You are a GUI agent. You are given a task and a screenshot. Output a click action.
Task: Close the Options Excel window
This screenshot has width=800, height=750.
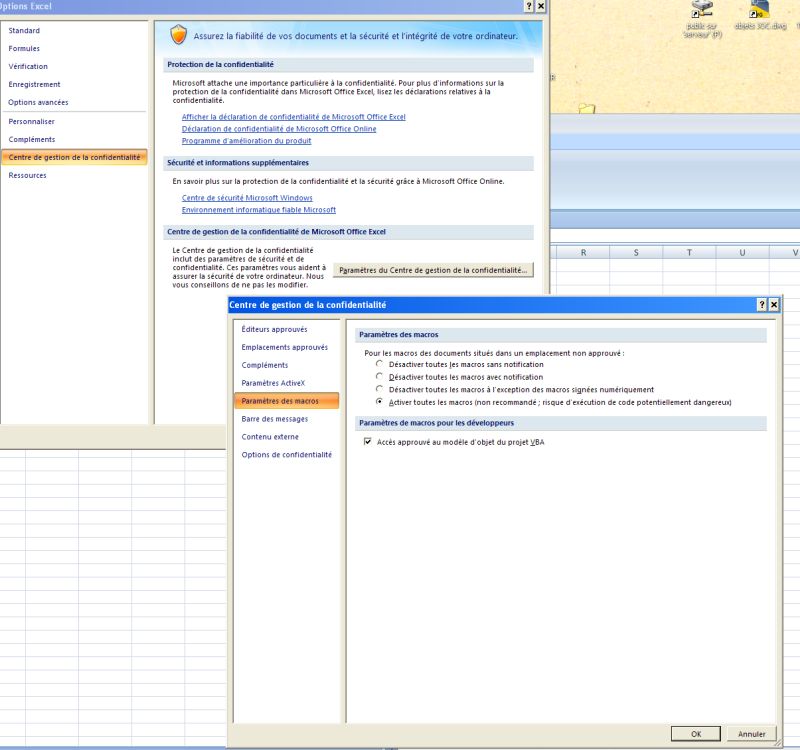[x=541, y=6]
